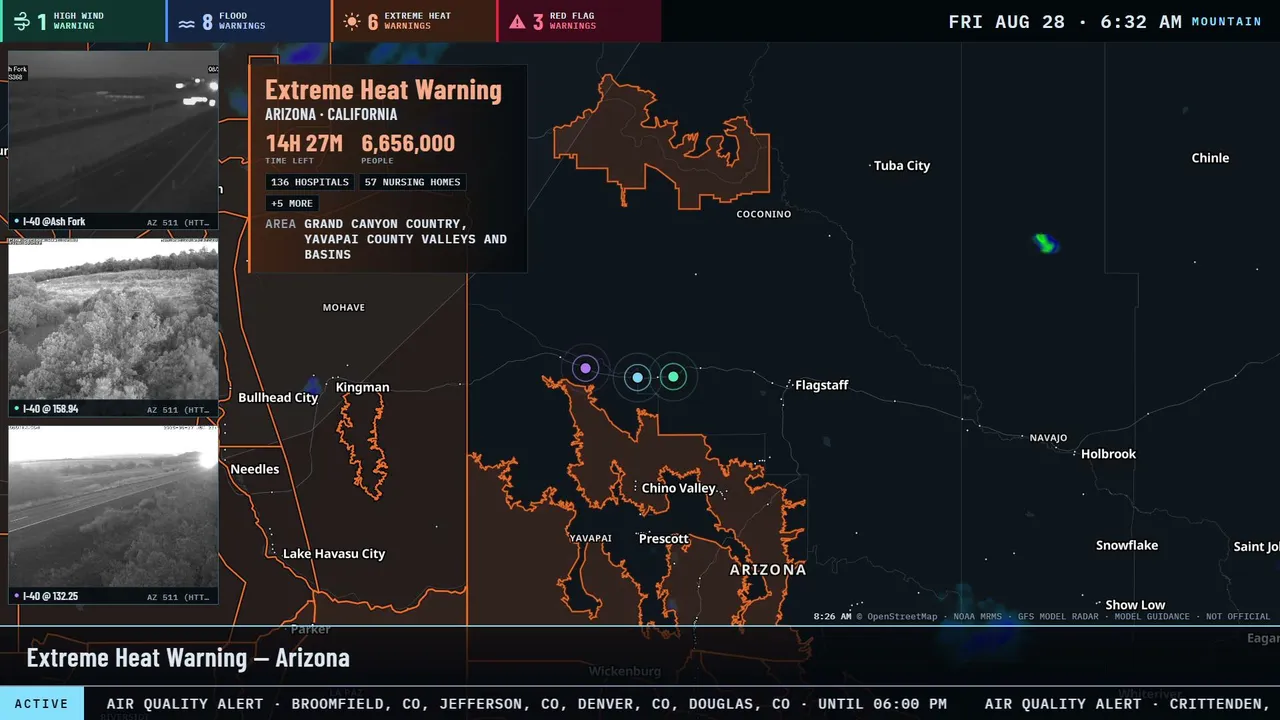Image resolution: width=1280 pixels, height=720 pixels.
Task: Select the Flood Warnings tab
Action: point(249,21)
